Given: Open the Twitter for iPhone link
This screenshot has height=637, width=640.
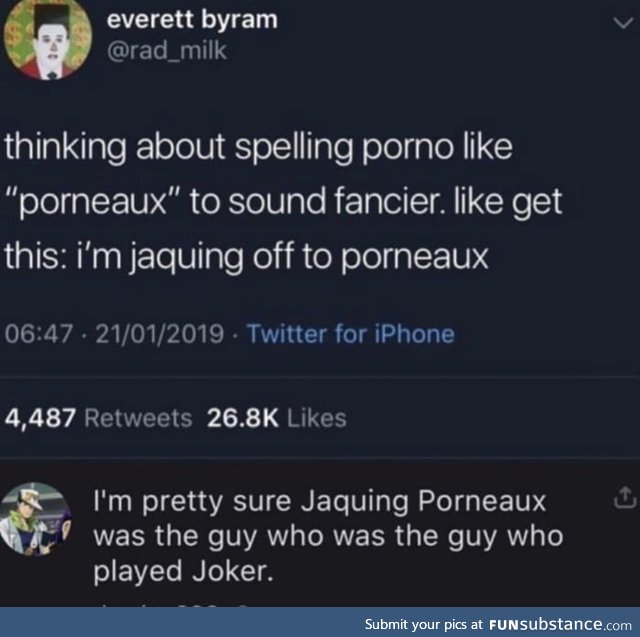Looking at the screenshot, I should click(x=351, y=334).
